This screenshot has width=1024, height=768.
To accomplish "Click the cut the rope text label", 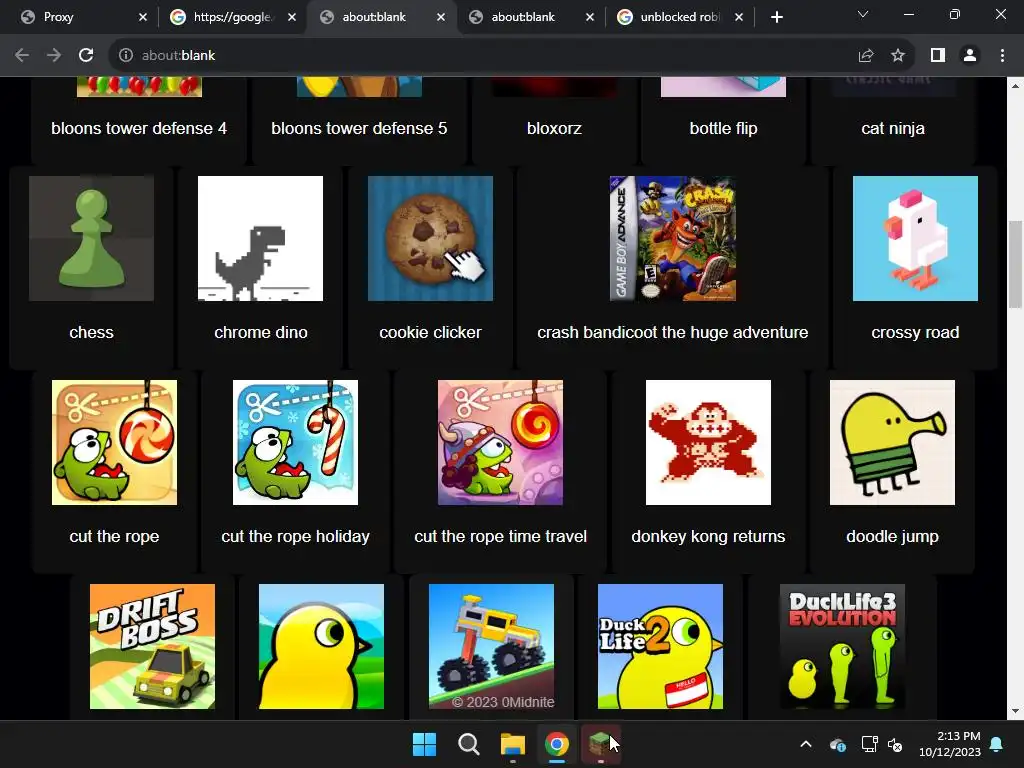I will point(114,536).
